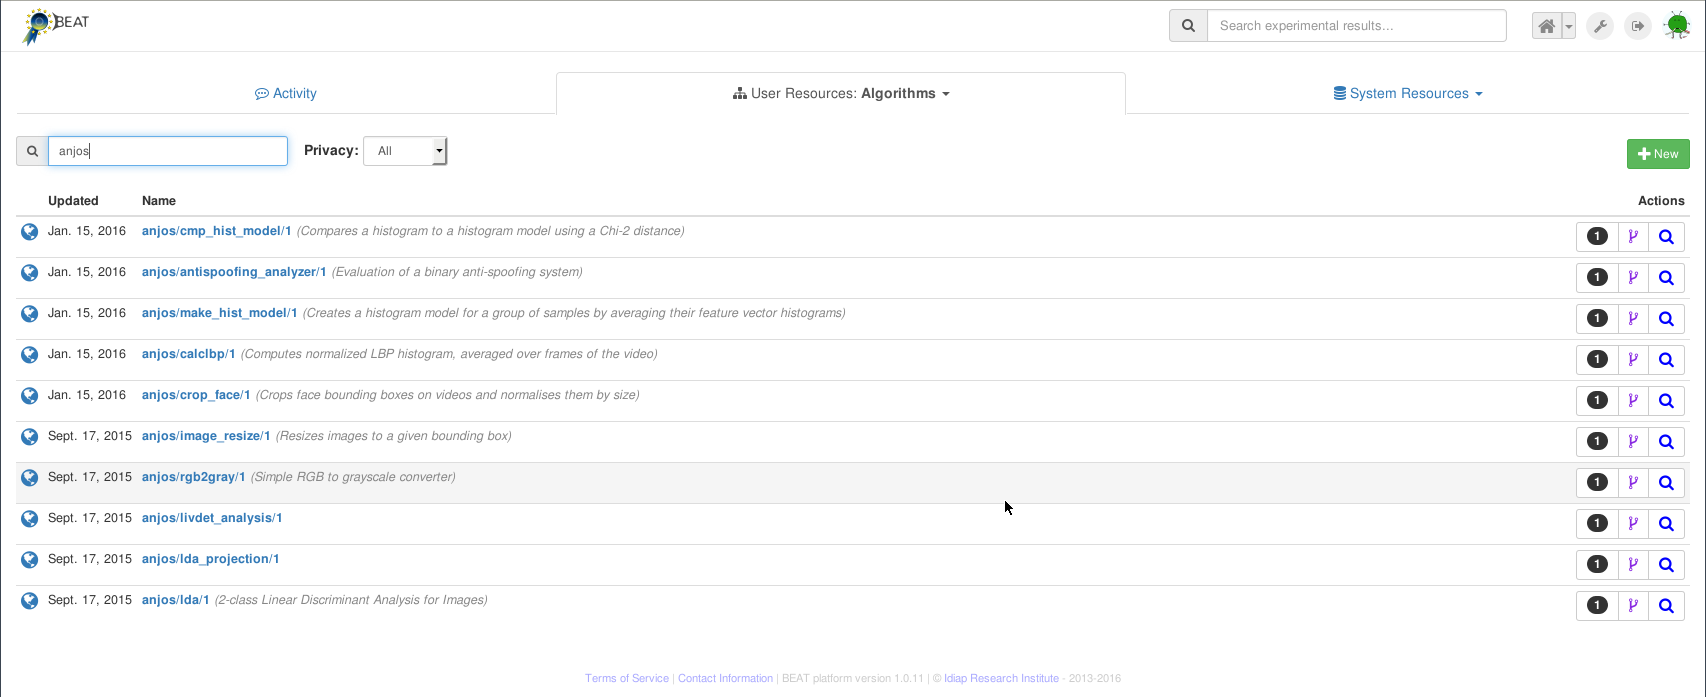Fork the anjos/rgb2gray/1 algorithm
This screenshot has height=697, width=1706.
point(1633,483)
